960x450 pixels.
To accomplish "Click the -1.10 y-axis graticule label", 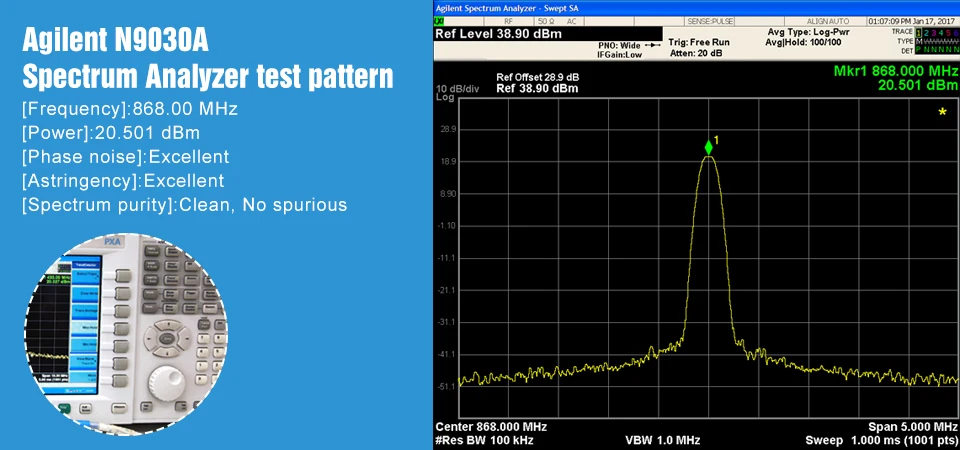I will (444, 226).
